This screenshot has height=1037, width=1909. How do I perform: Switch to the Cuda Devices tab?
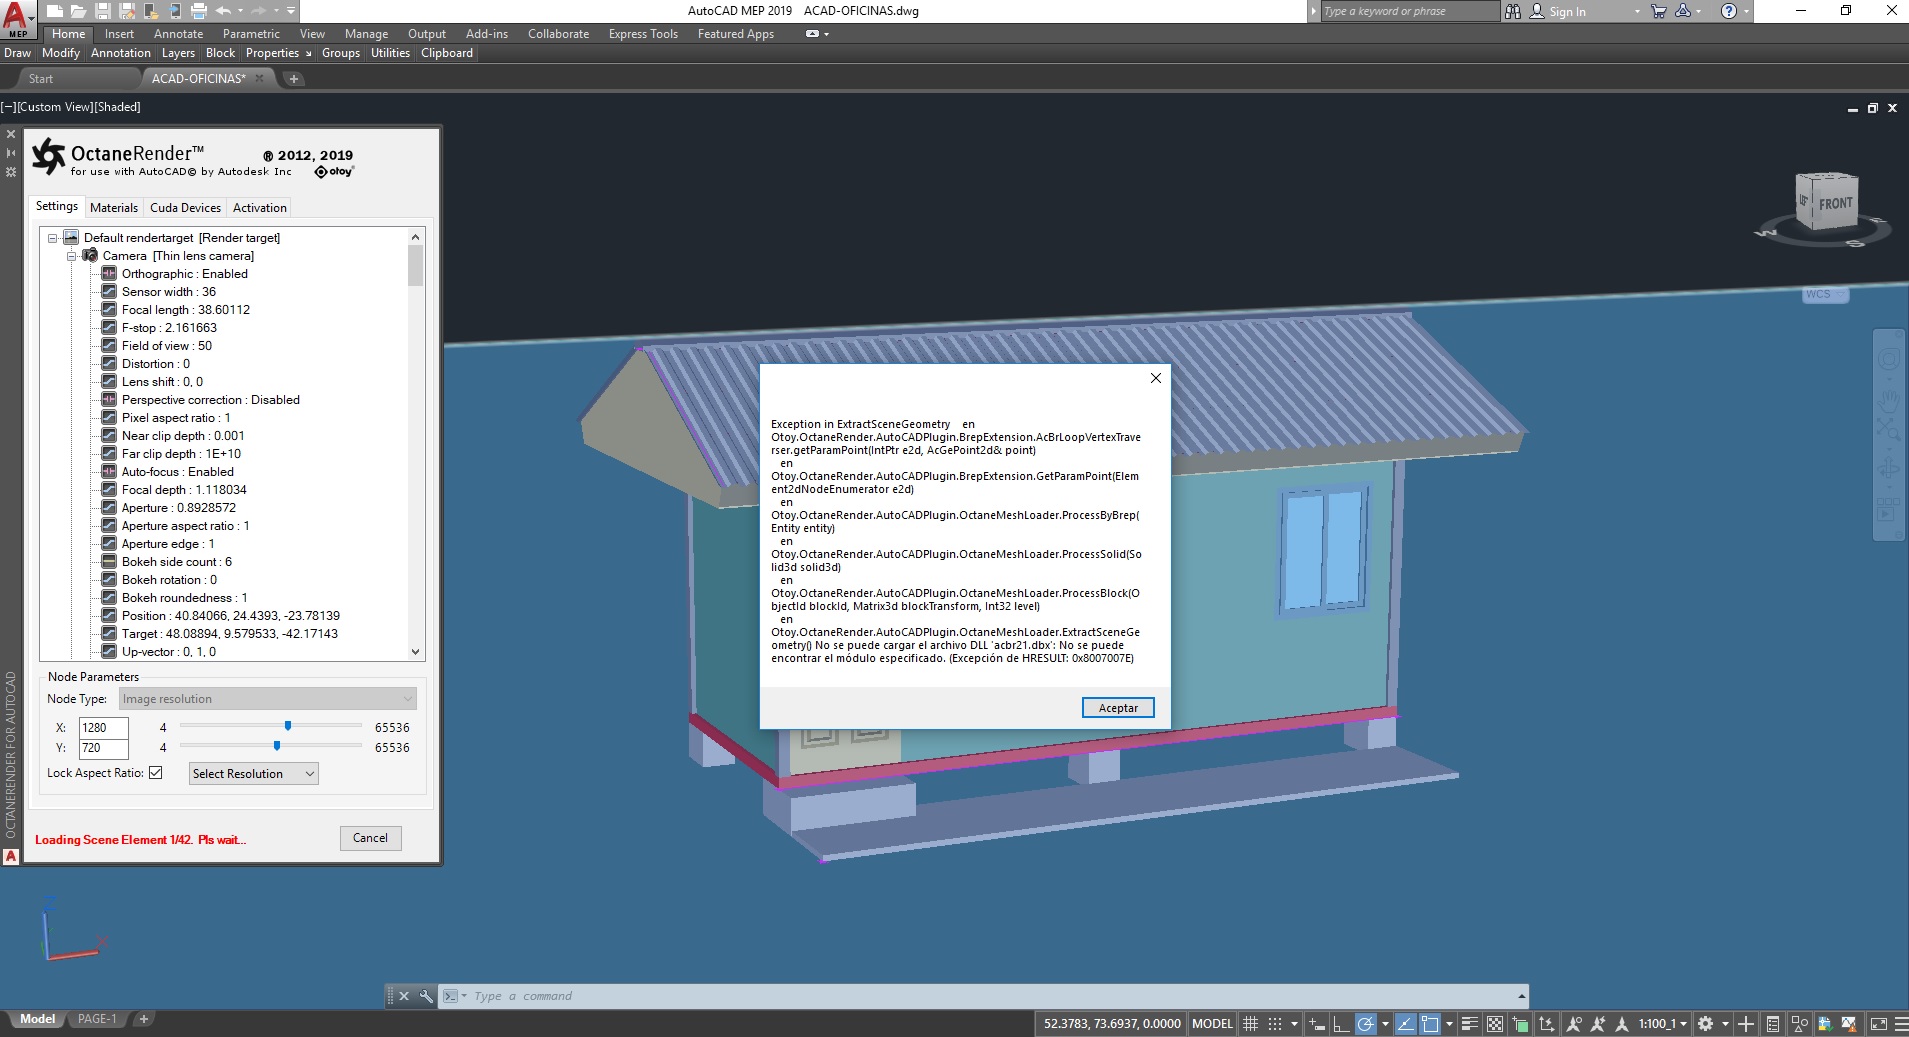click(185, 207)
